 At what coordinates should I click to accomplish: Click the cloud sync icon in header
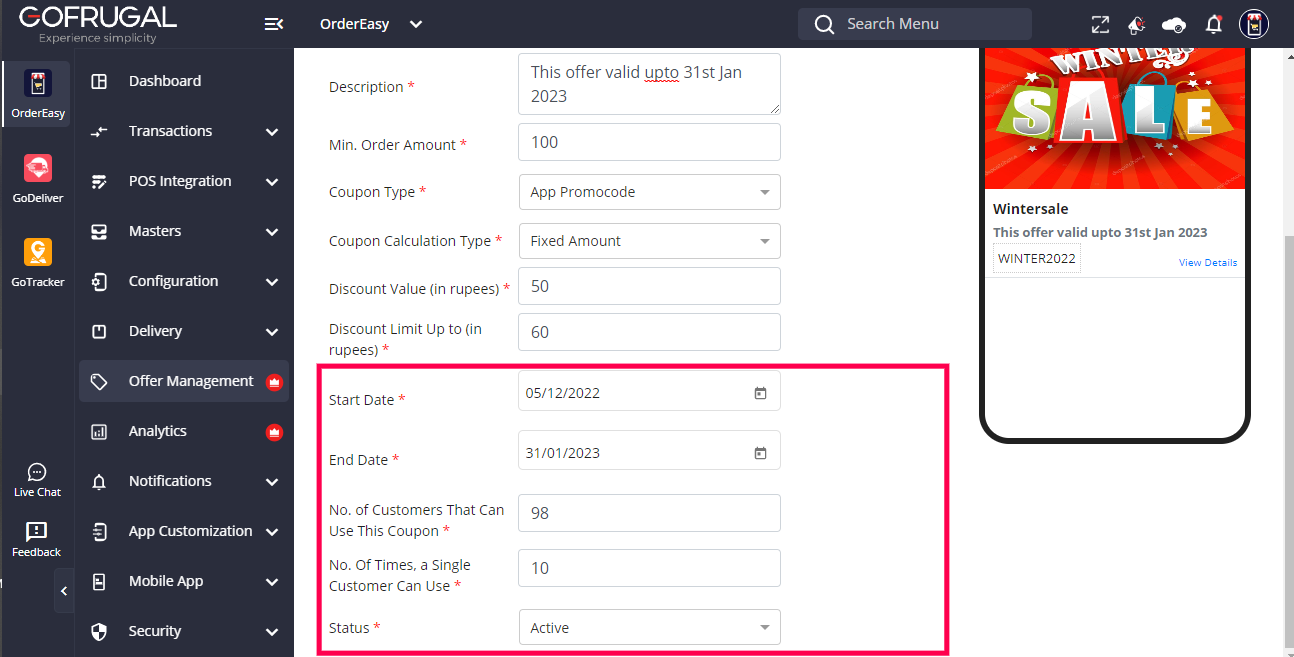click(1174, 24)
